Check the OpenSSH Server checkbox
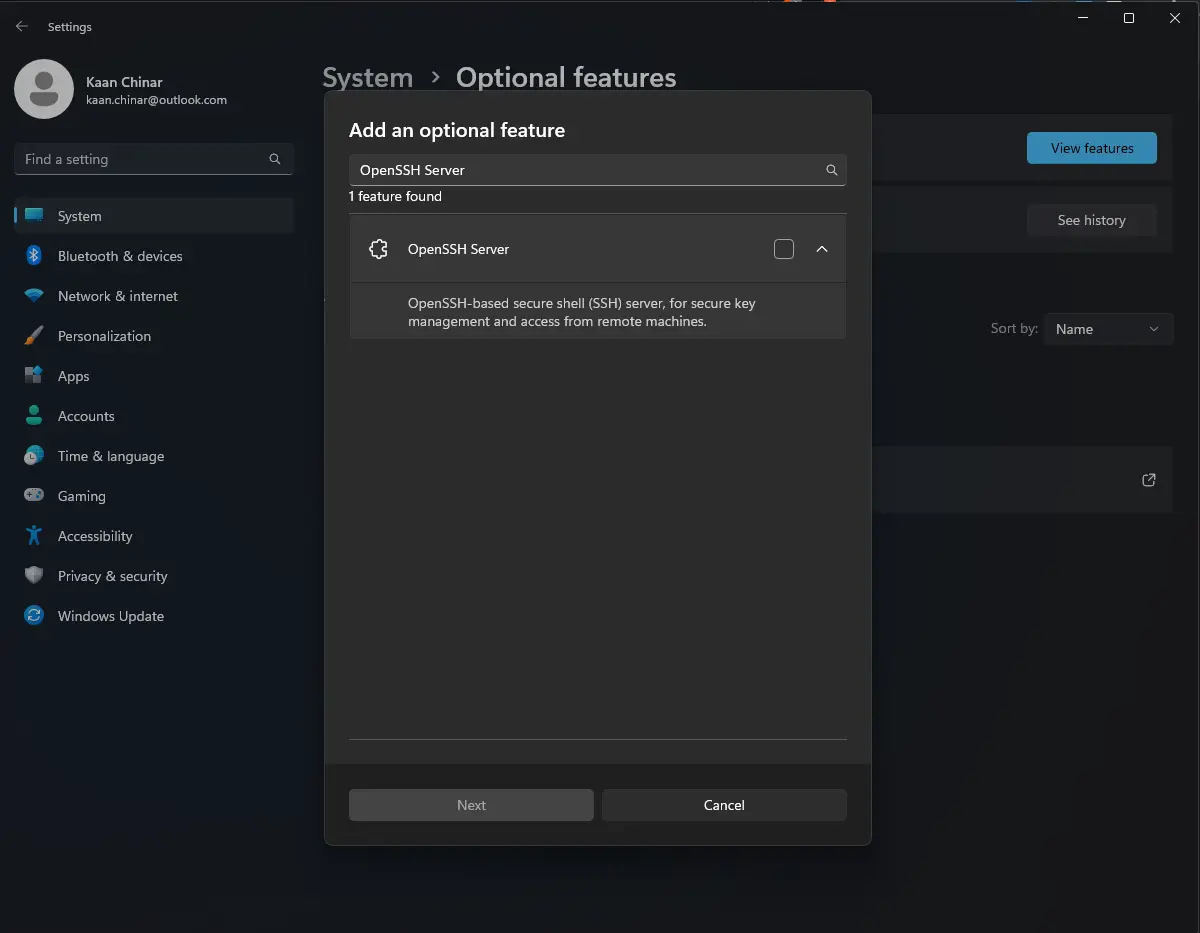Viewport: 1200px width, 933px height. (784, 249)
